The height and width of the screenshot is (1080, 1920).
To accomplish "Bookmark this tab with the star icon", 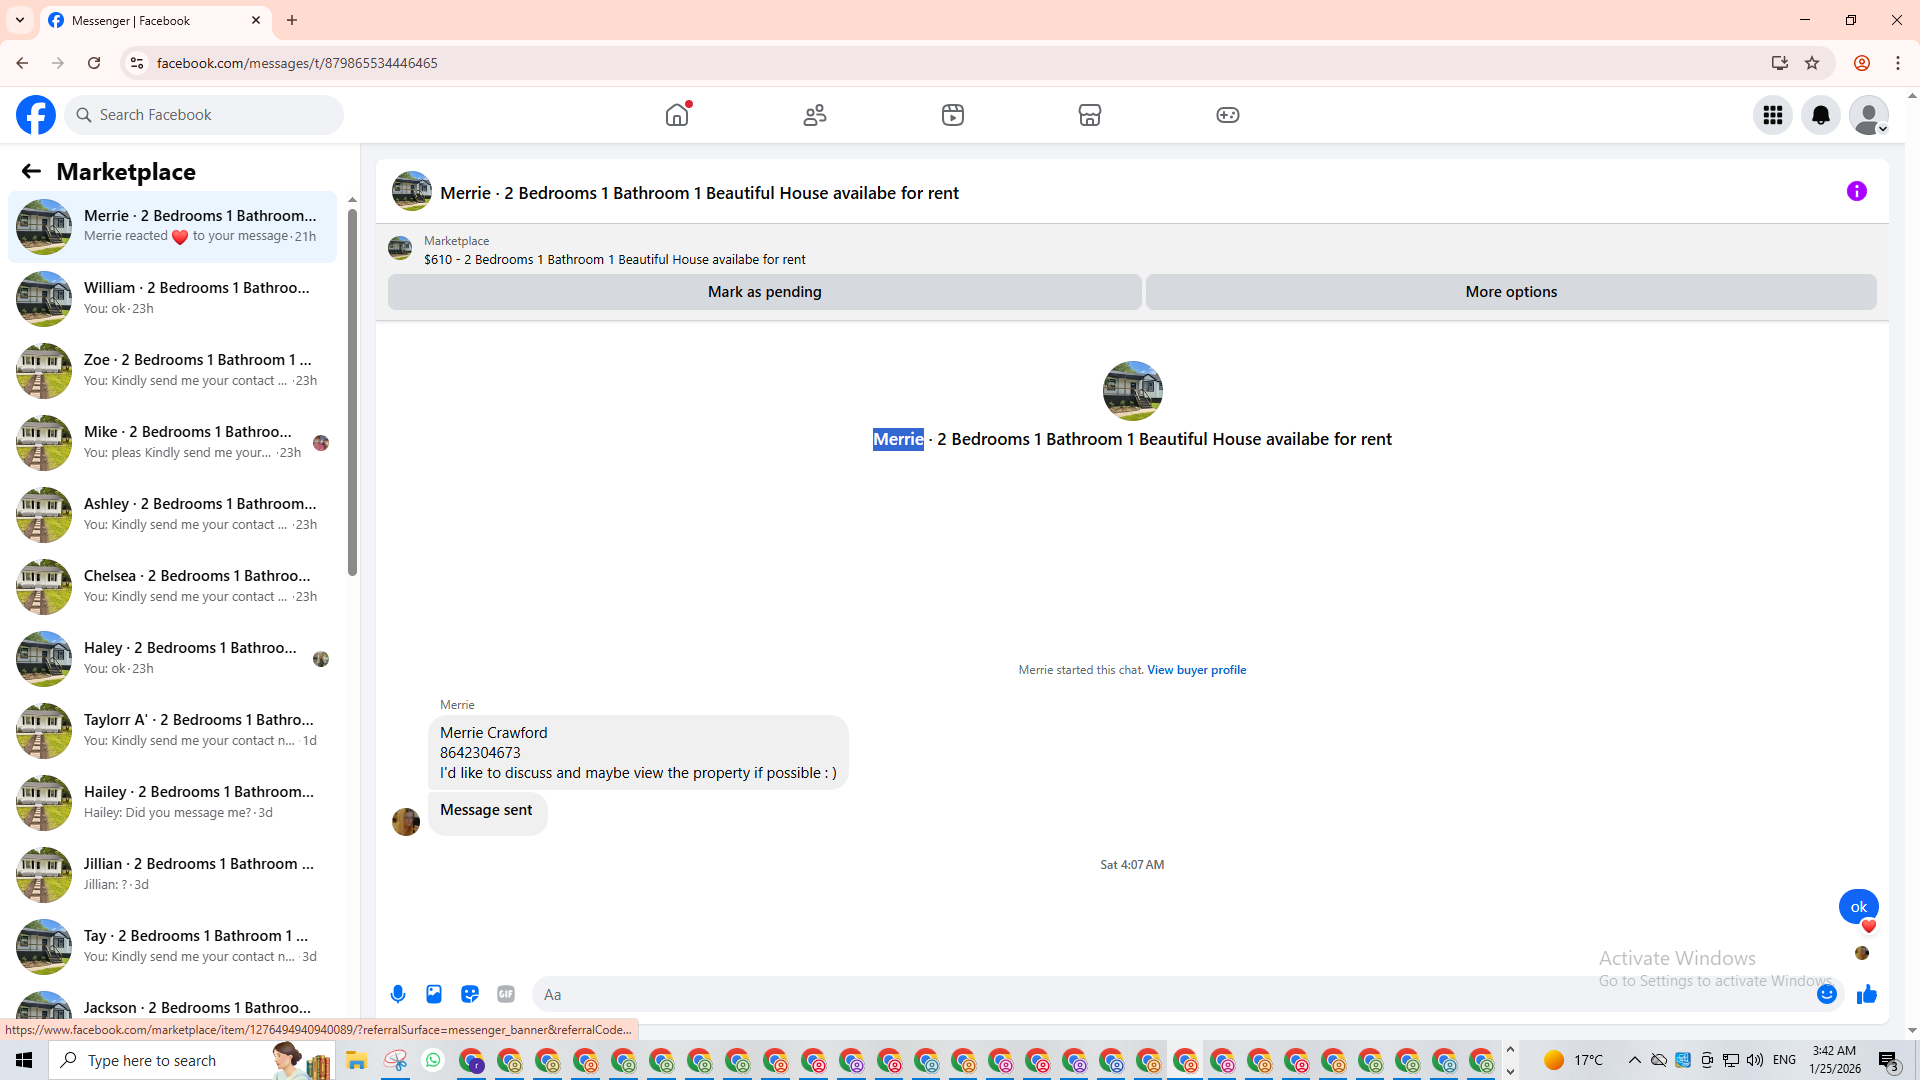I will tap(1812, 63).
